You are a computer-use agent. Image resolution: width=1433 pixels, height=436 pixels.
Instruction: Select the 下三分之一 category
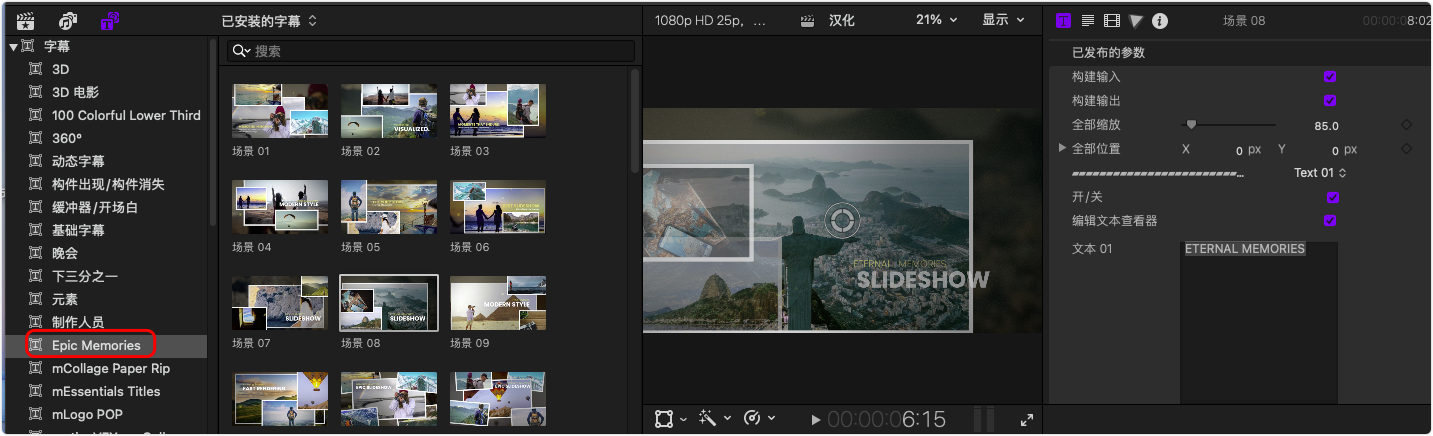coord(85,276)
